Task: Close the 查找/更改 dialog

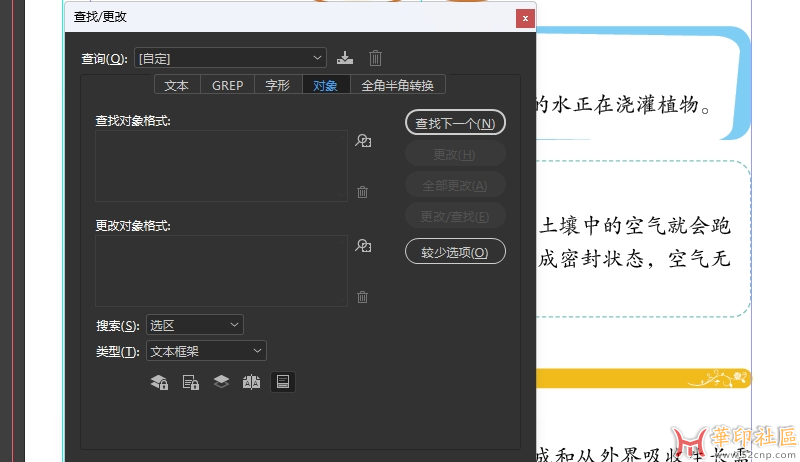Action: (525, 19)
